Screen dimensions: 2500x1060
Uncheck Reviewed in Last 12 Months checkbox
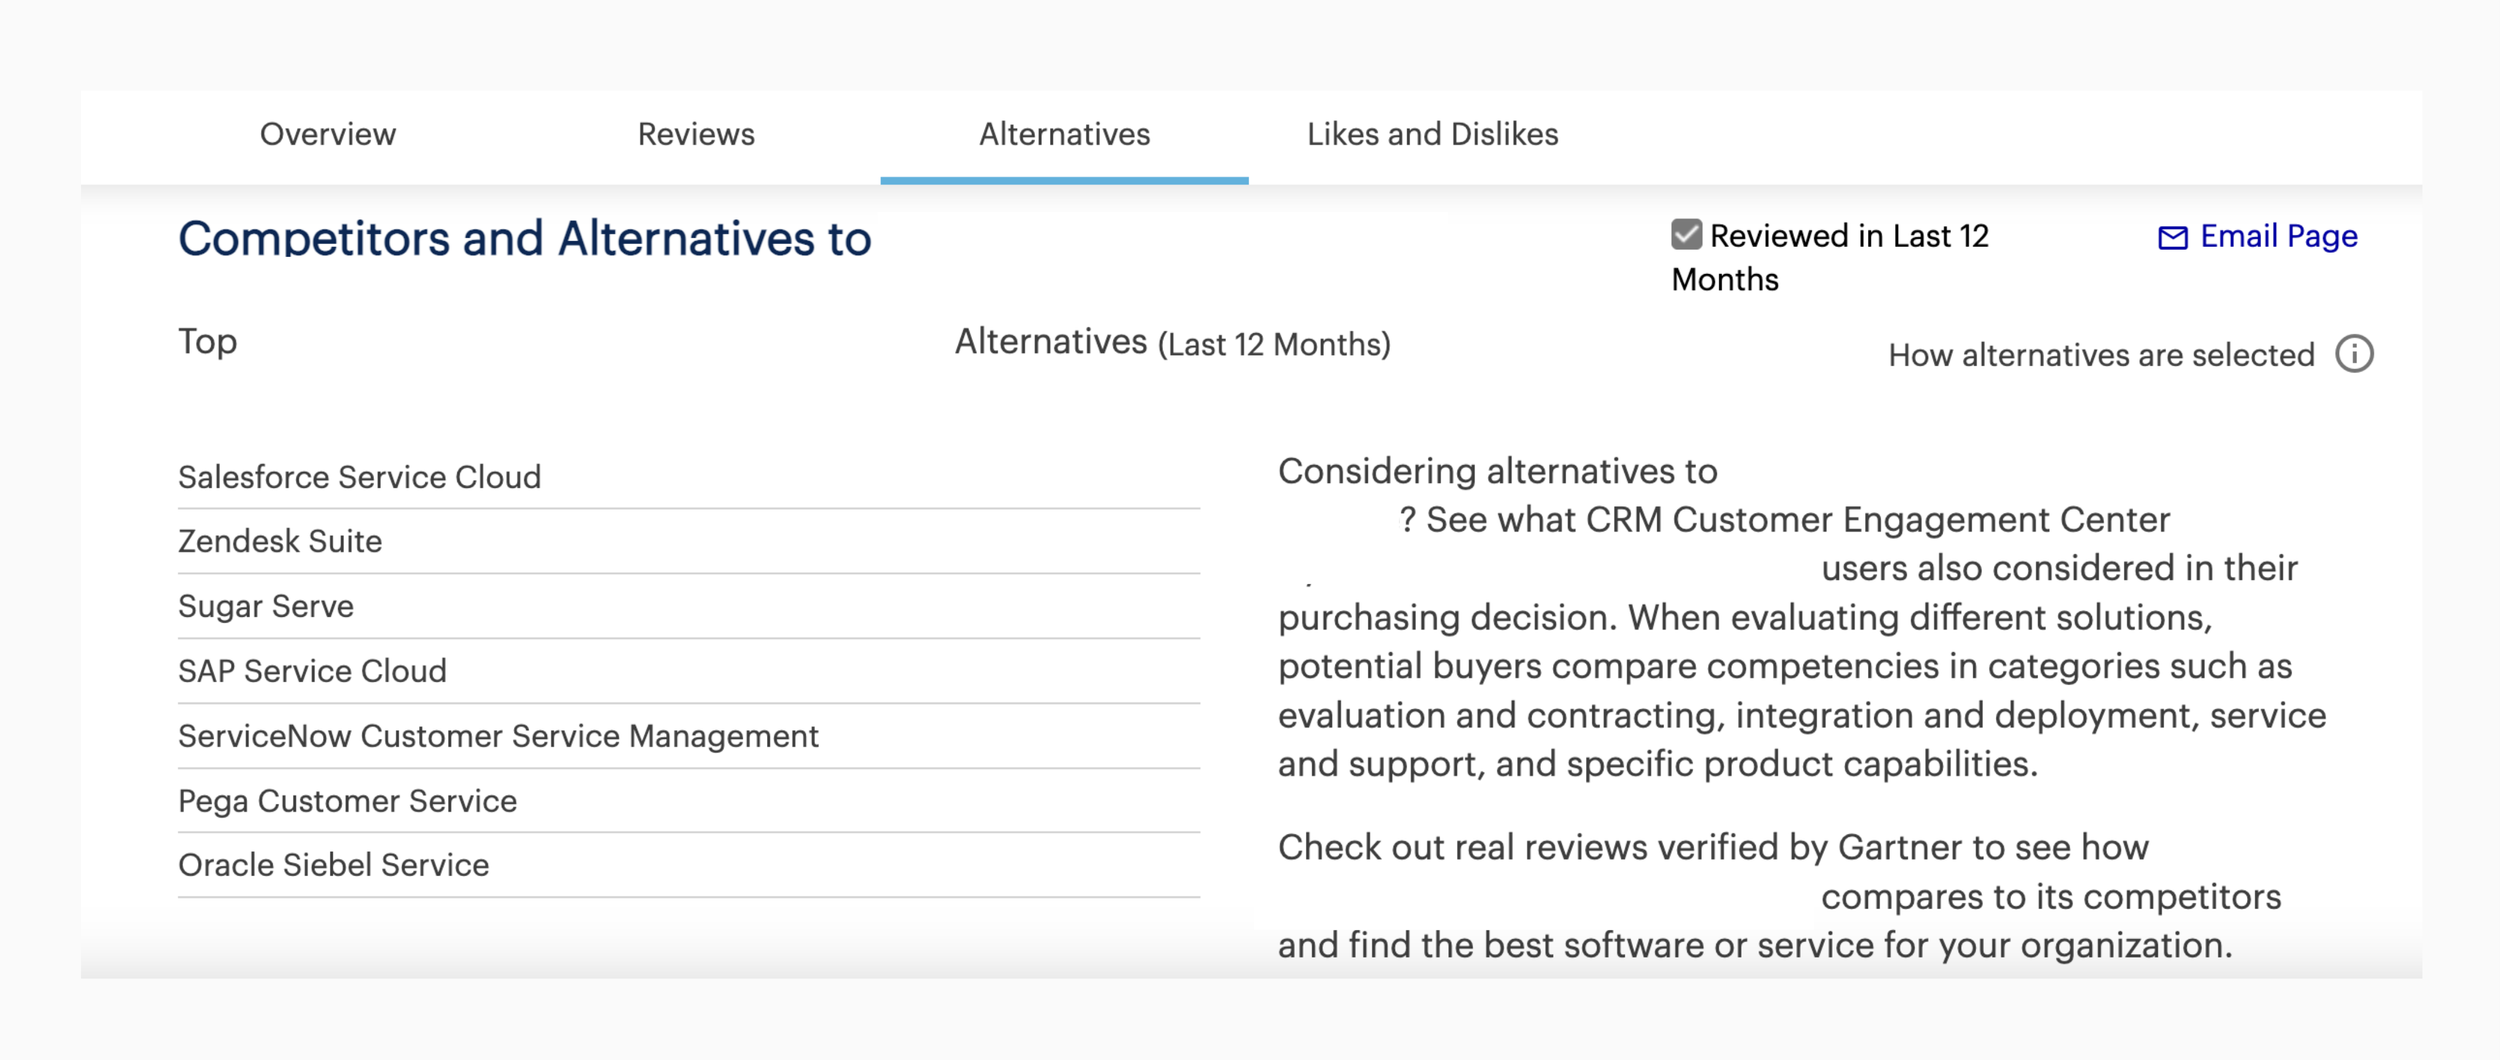coord(1686,235)
